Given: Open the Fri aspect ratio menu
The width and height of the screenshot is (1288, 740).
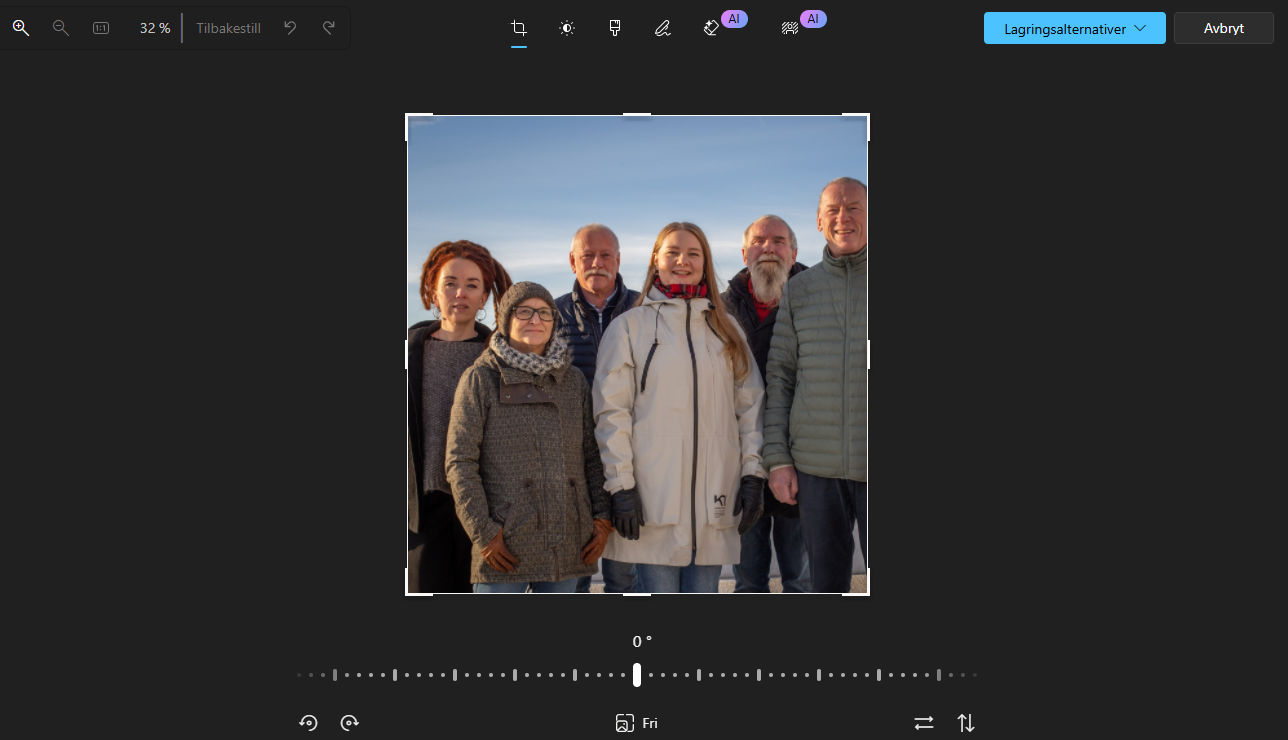Looking at the screenshot, I should [637, 723].
